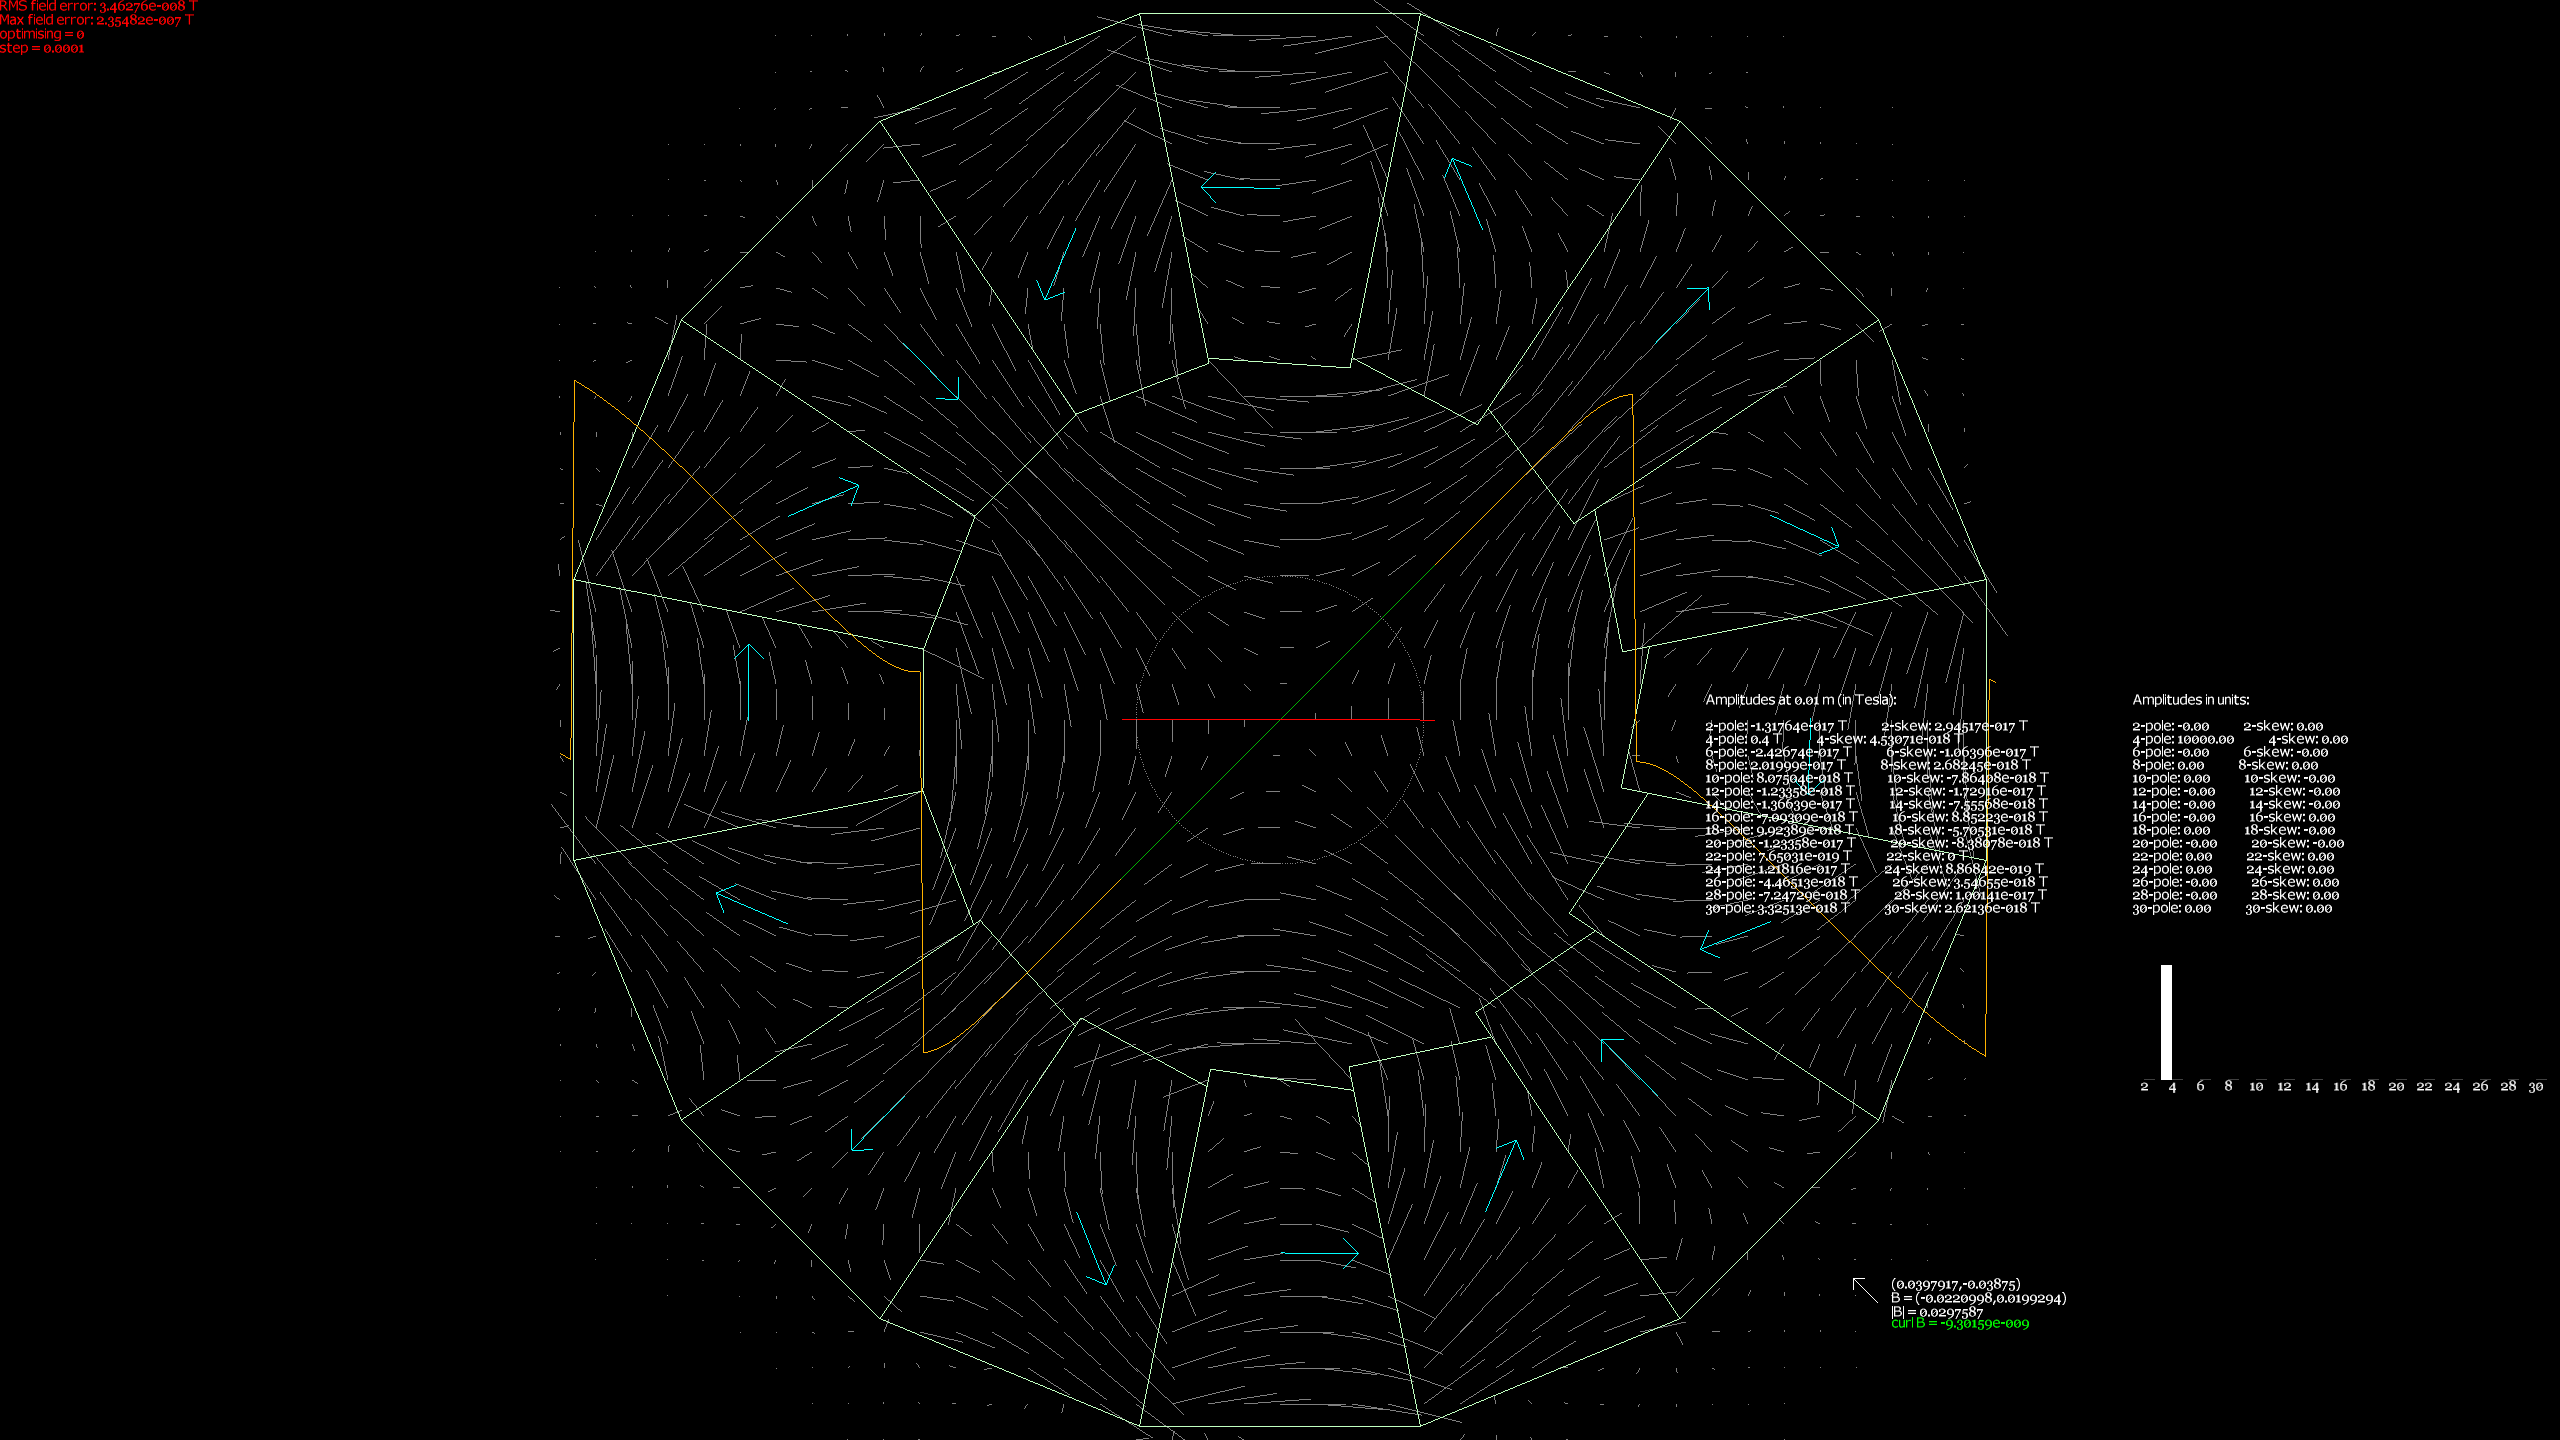This screenshot has width=2560, height=1440.
Task: Click the cyan arrow in the top magnet wedge
Action: click(1240, 187)
